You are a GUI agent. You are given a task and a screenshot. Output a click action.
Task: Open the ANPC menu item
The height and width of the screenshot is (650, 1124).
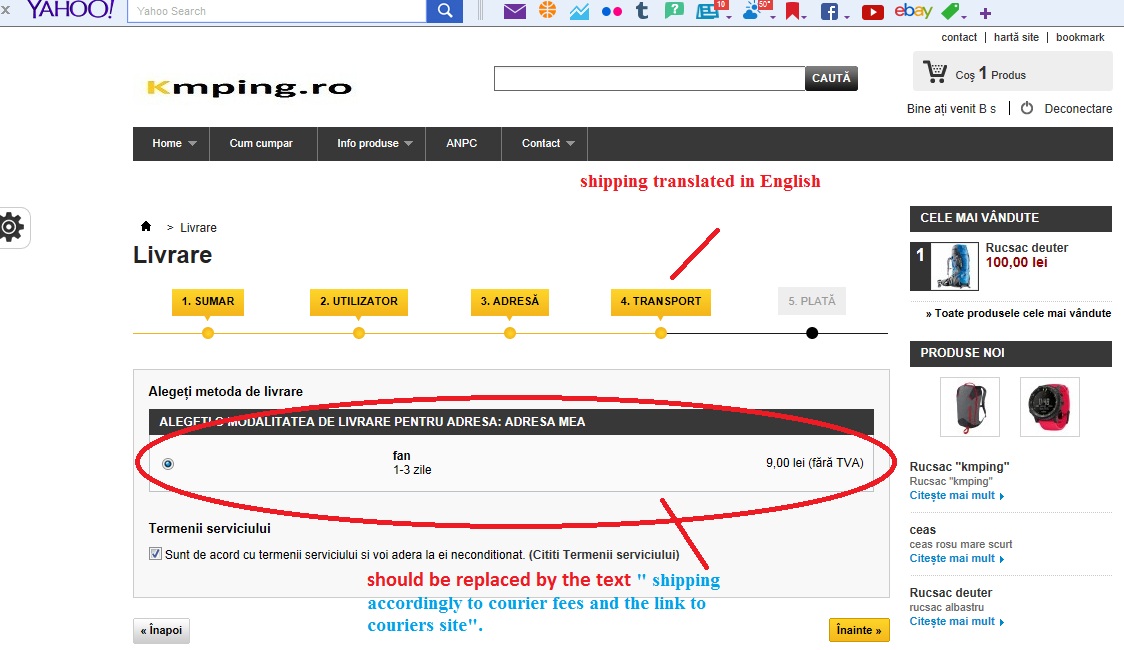(462, 143)
